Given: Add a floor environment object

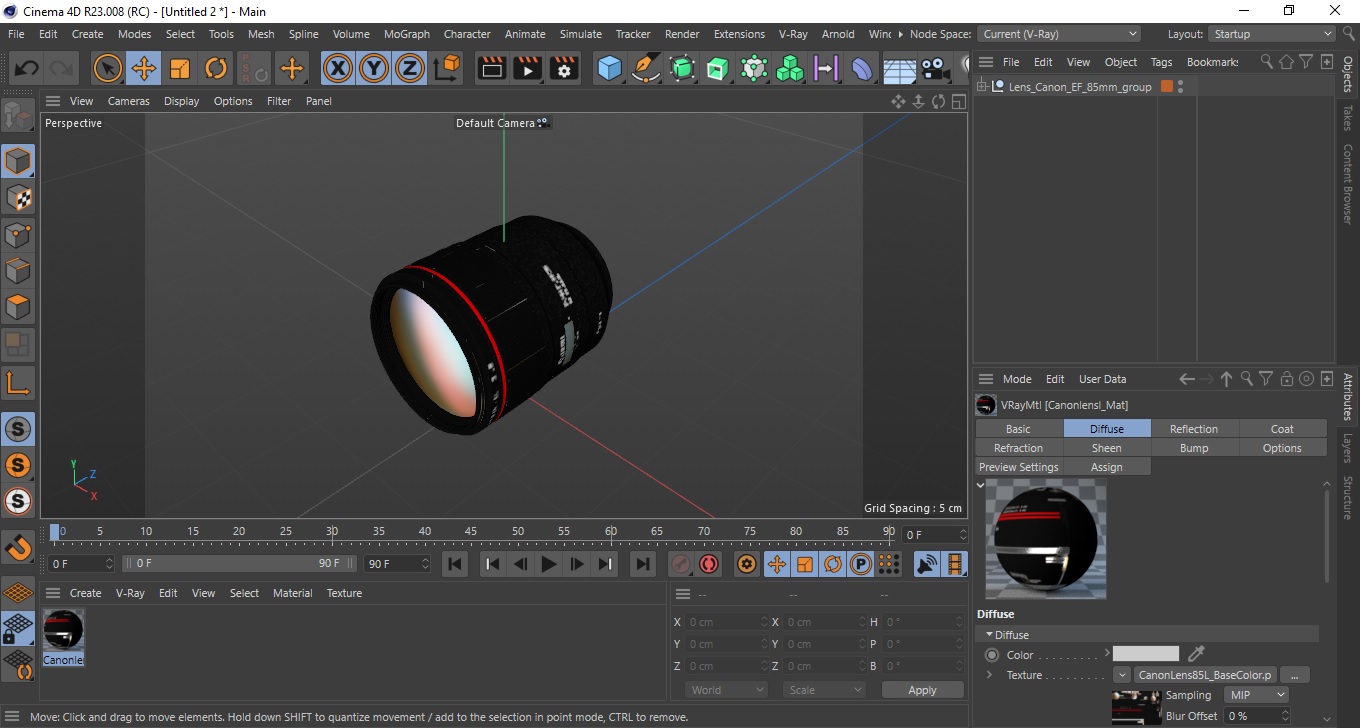Looking at the screenshot, I should [x=899, y=68].
